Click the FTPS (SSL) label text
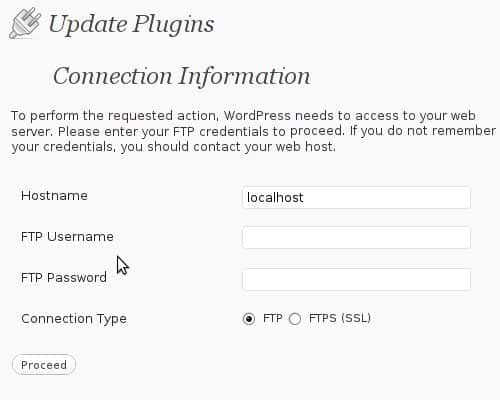 click(340, 318)
